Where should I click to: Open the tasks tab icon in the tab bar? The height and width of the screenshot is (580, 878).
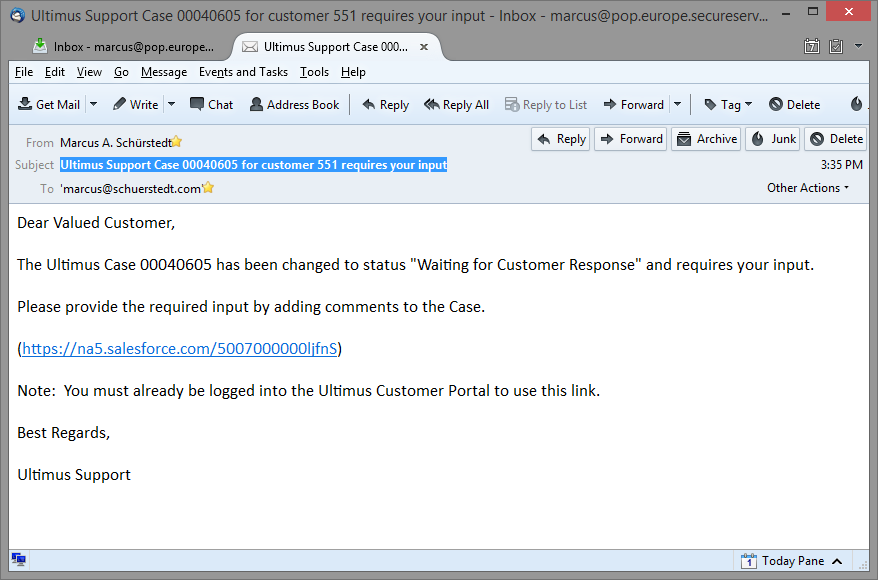coord(835,46)
